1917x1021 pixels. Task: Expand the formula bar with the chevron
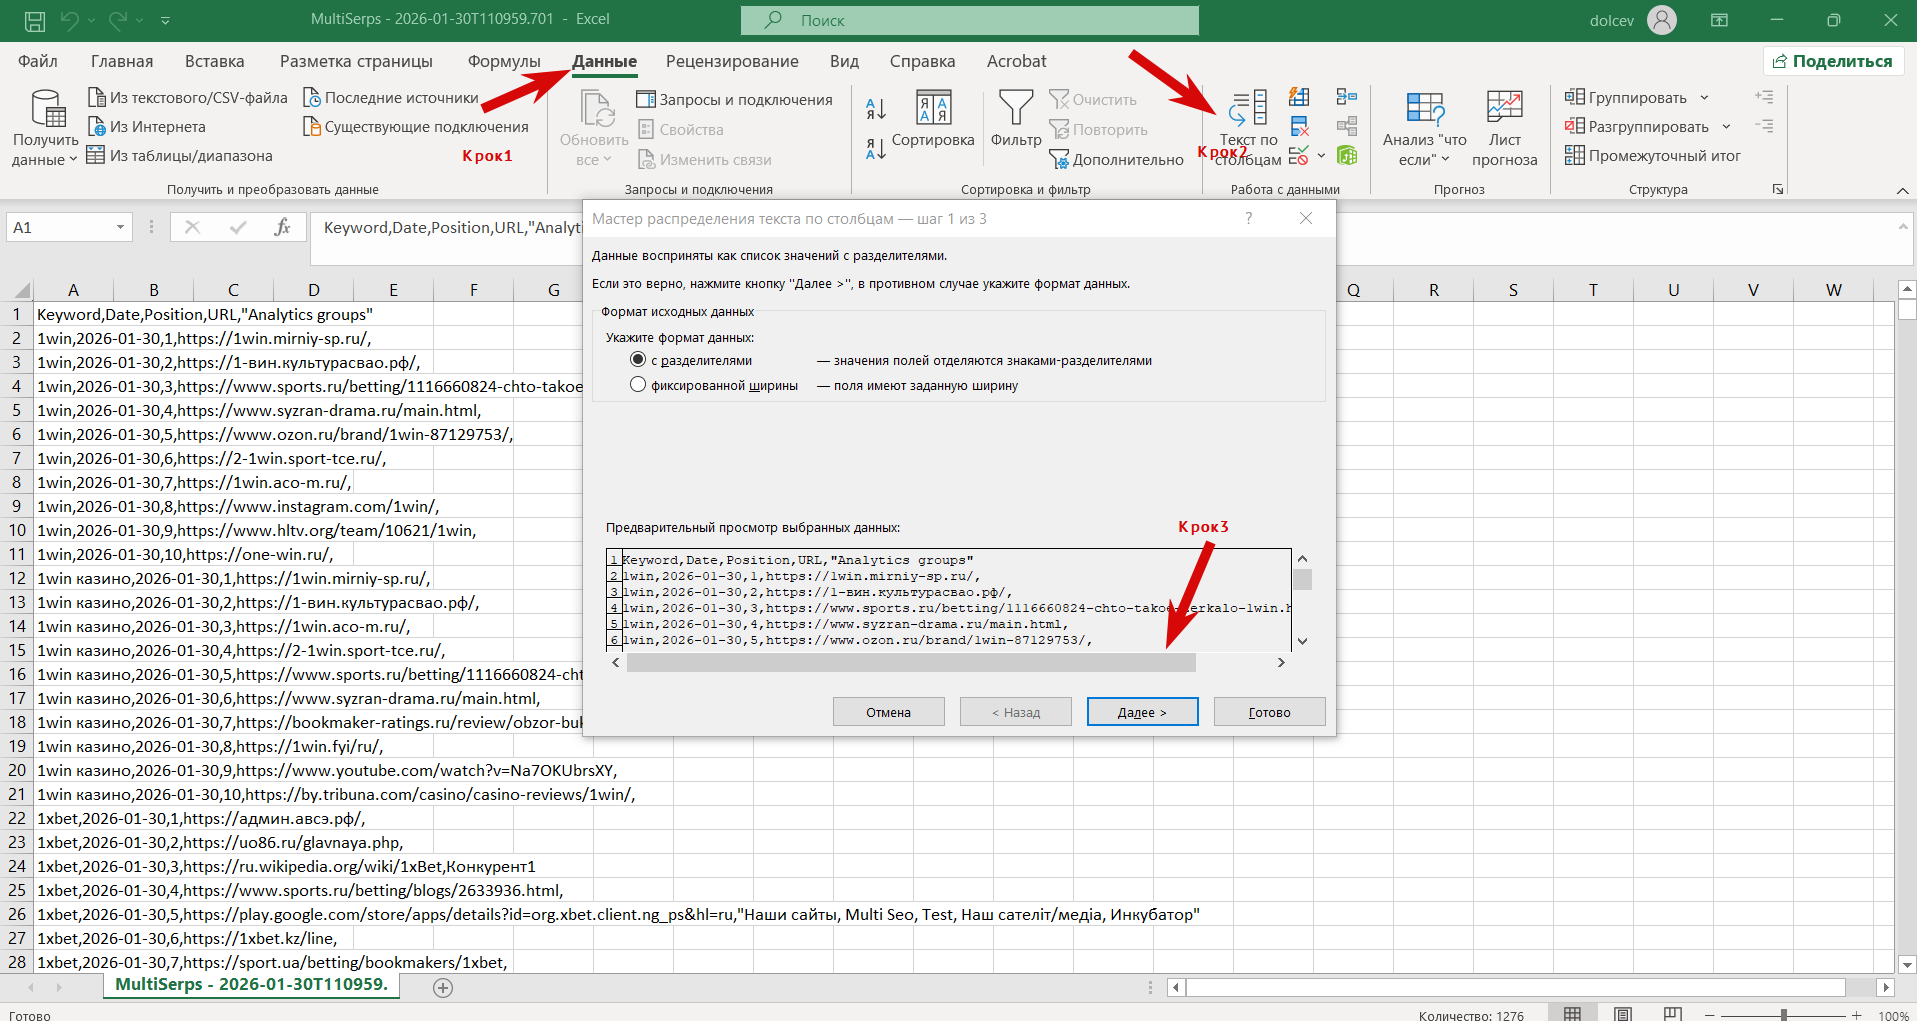point(1903,227)
